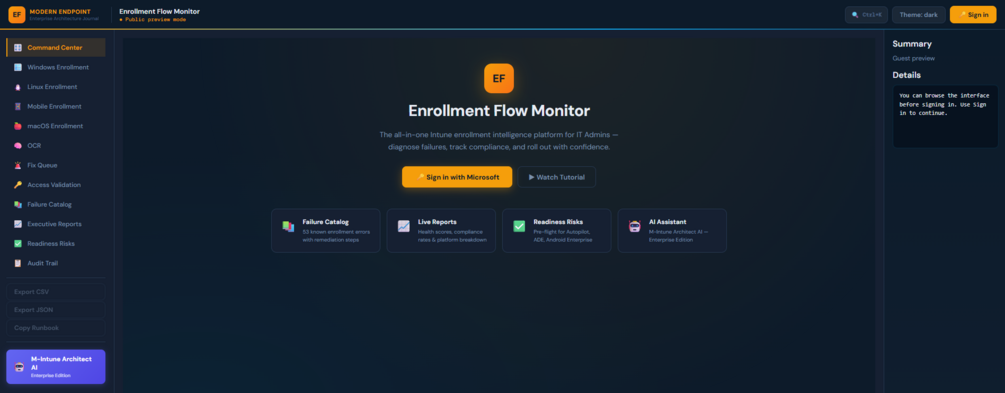The image size is (1005, 393).
Task: Click the OCR brain icon
Action: coord(18,146)
